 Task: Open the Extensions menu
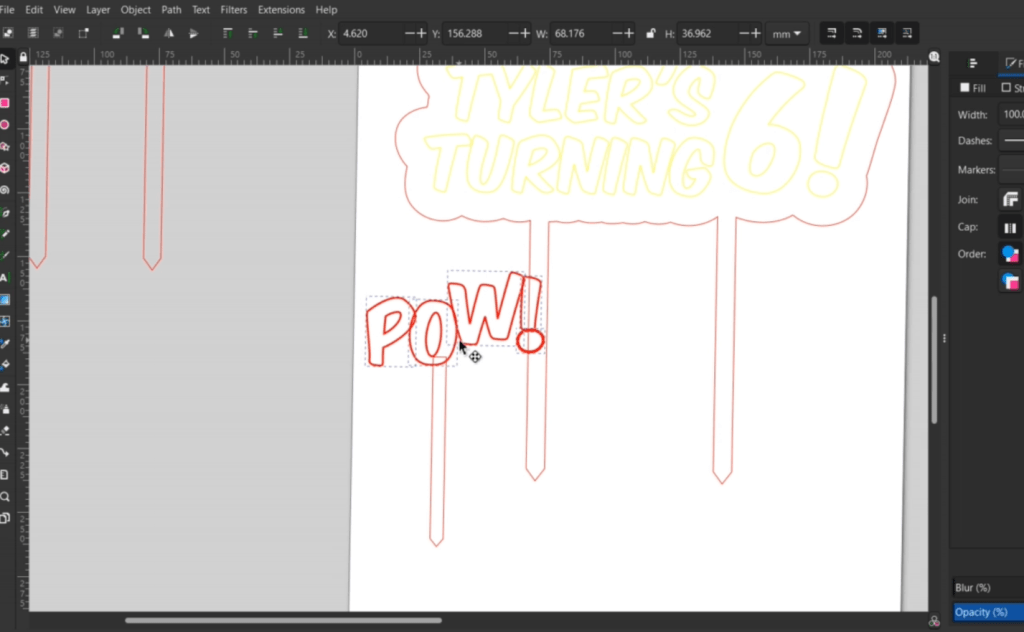[281, 9]
